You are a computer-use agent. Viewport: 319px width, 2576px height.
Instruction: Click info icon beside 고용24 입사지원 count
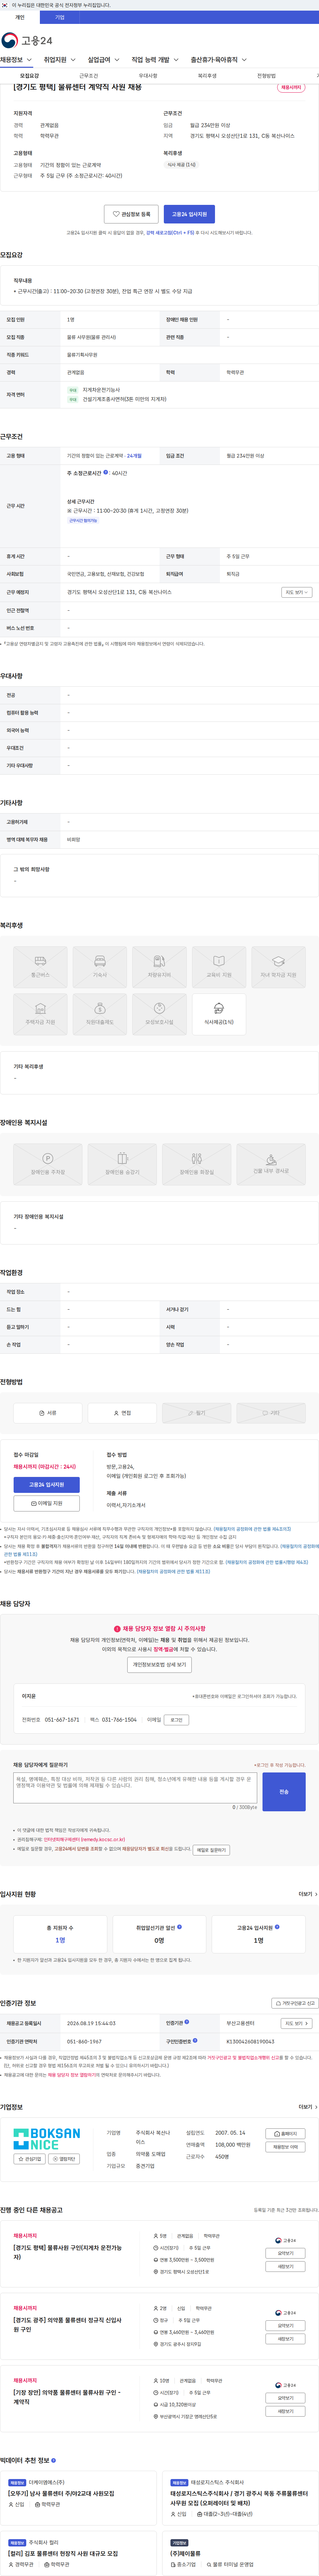(277, 1927)
